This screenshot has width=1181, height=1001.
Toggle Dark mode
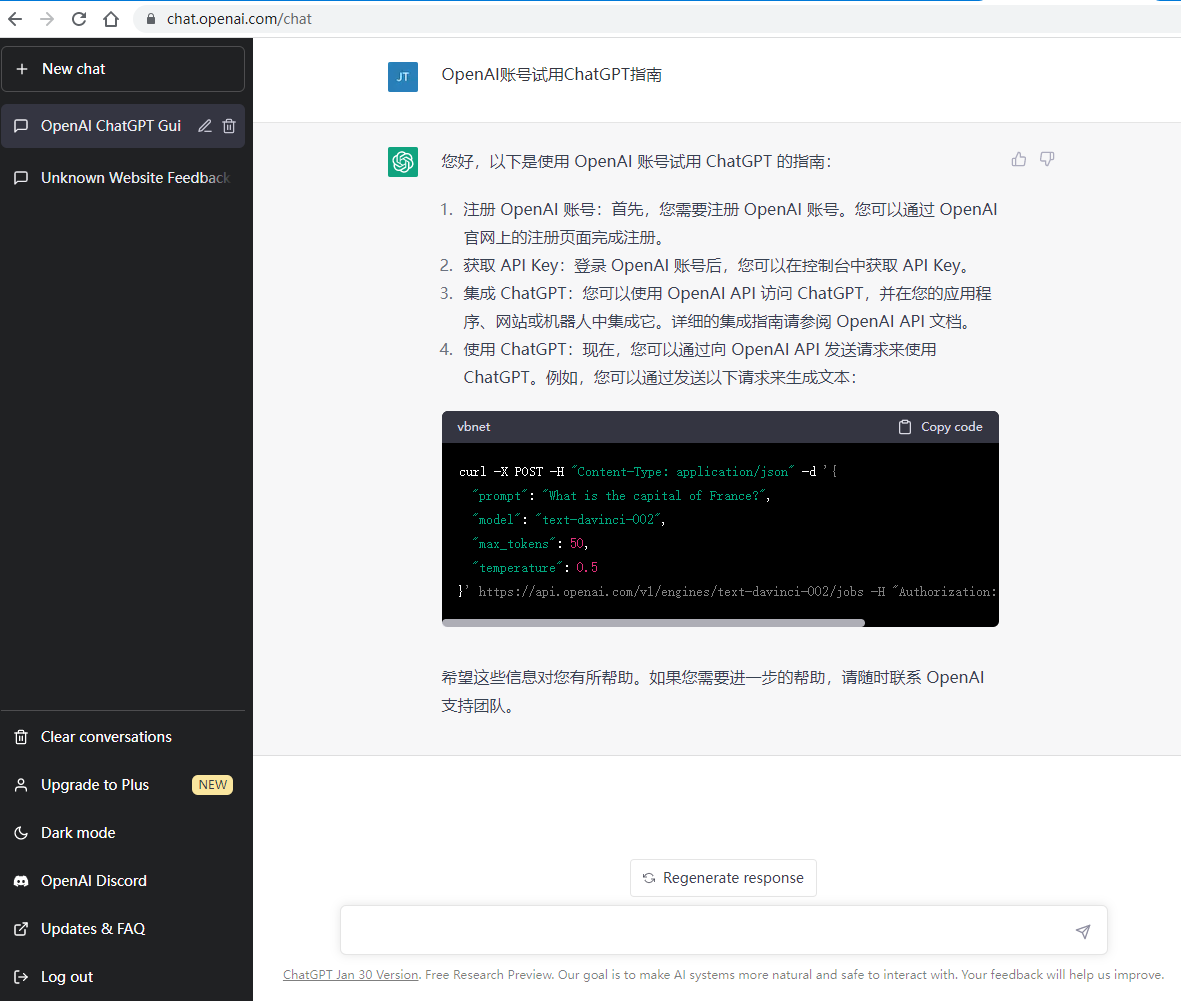pos(123,833)
